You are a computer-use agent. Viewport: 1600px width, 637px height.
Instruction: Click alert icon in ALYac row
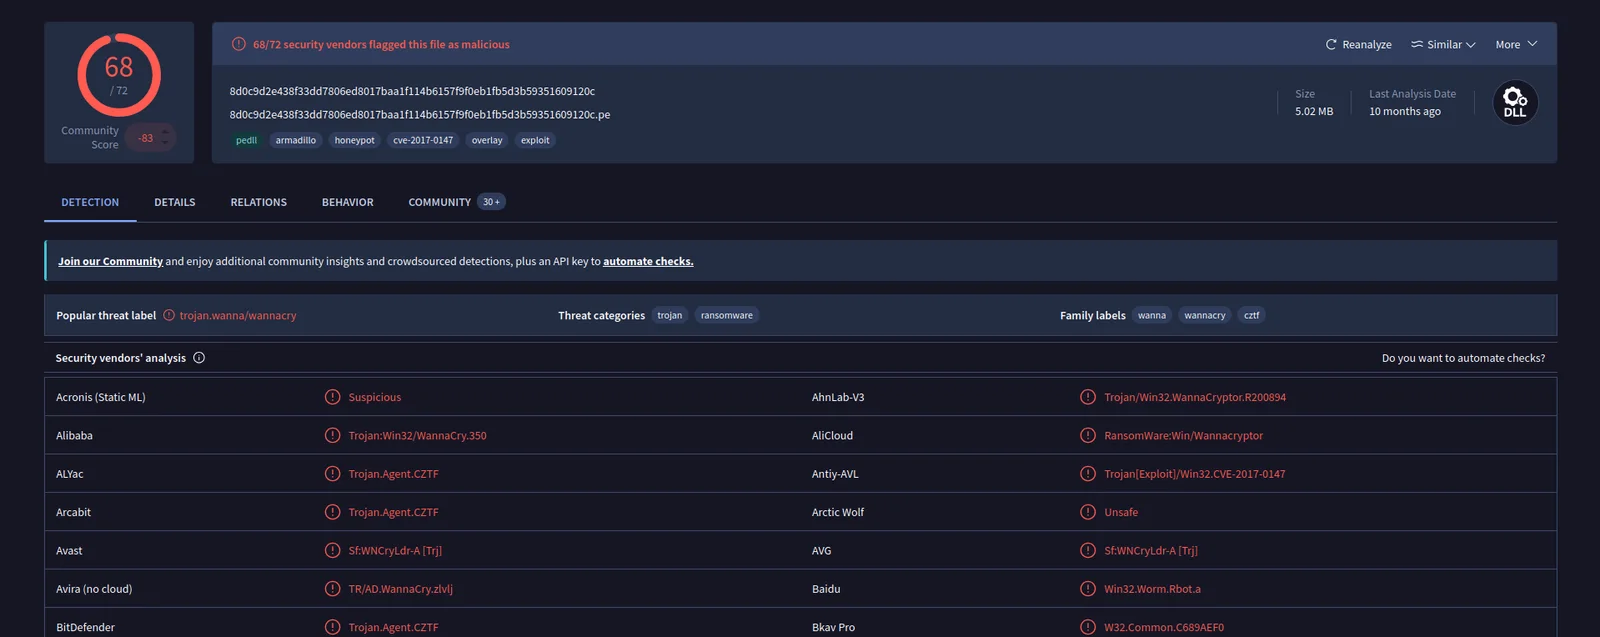coord(333,474)
